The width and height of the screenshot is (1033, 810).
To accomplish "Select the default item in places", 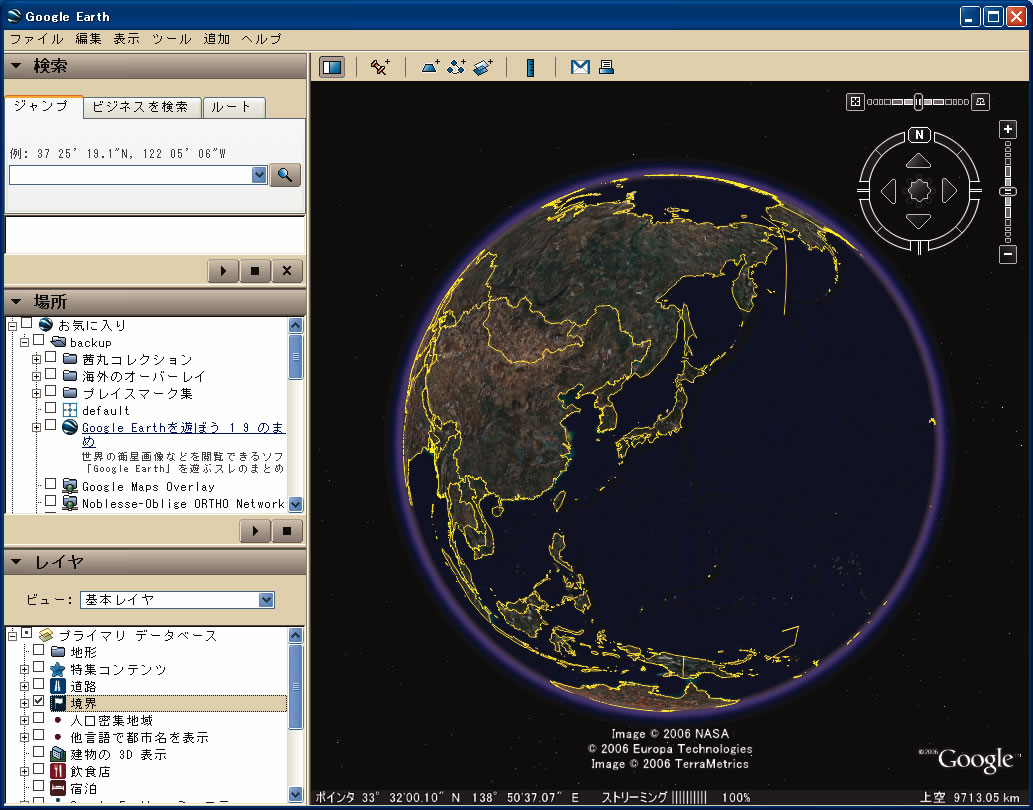I will (105, 411).
